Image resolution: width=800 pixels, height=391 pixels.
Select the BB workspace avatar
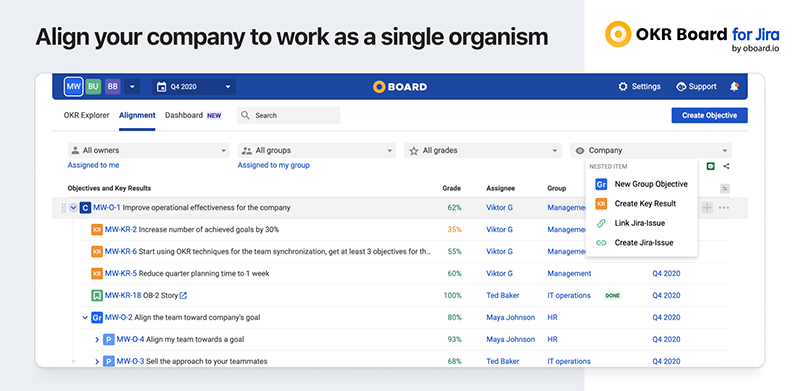[x=113, y=87]
